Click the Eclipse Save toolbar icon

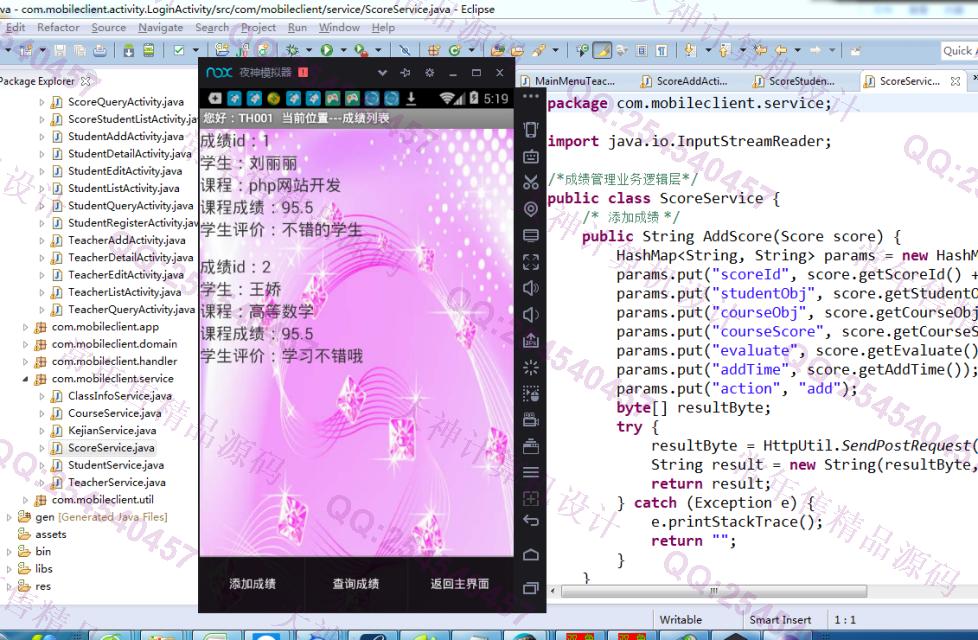click(x=61, y=51)
